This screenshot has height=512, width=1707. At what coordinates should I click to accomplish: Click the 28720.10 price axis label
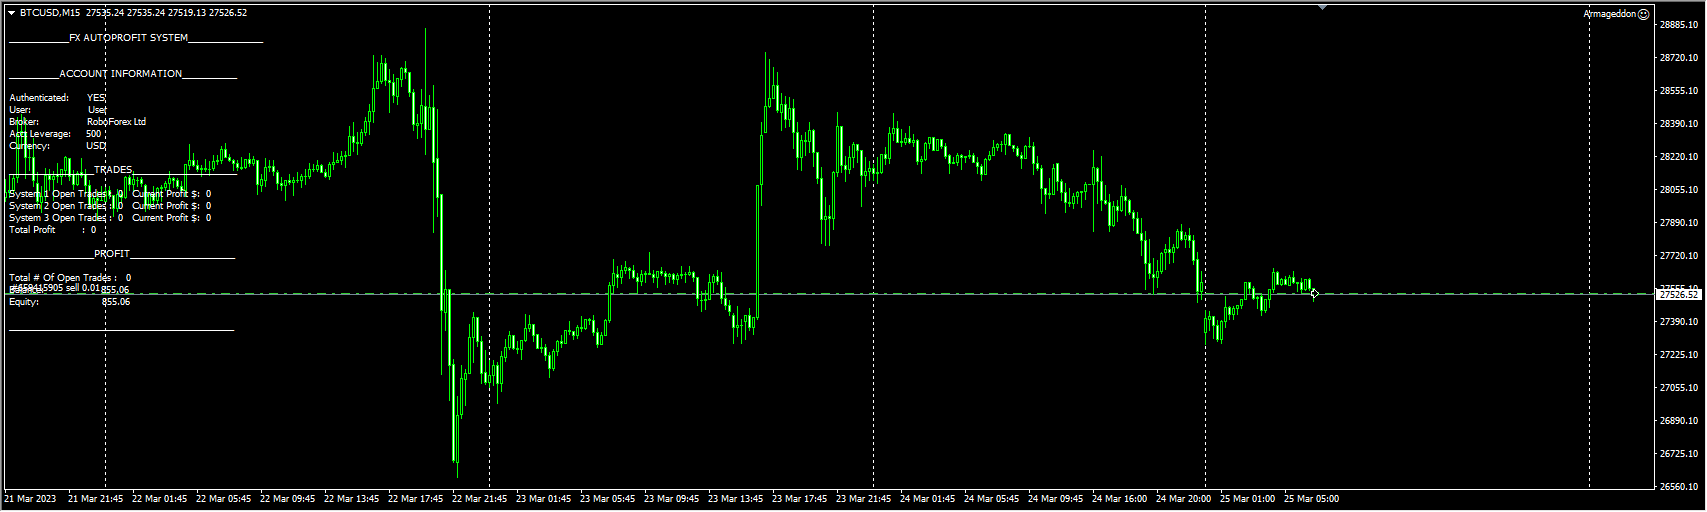click(x=1679, y=58)
